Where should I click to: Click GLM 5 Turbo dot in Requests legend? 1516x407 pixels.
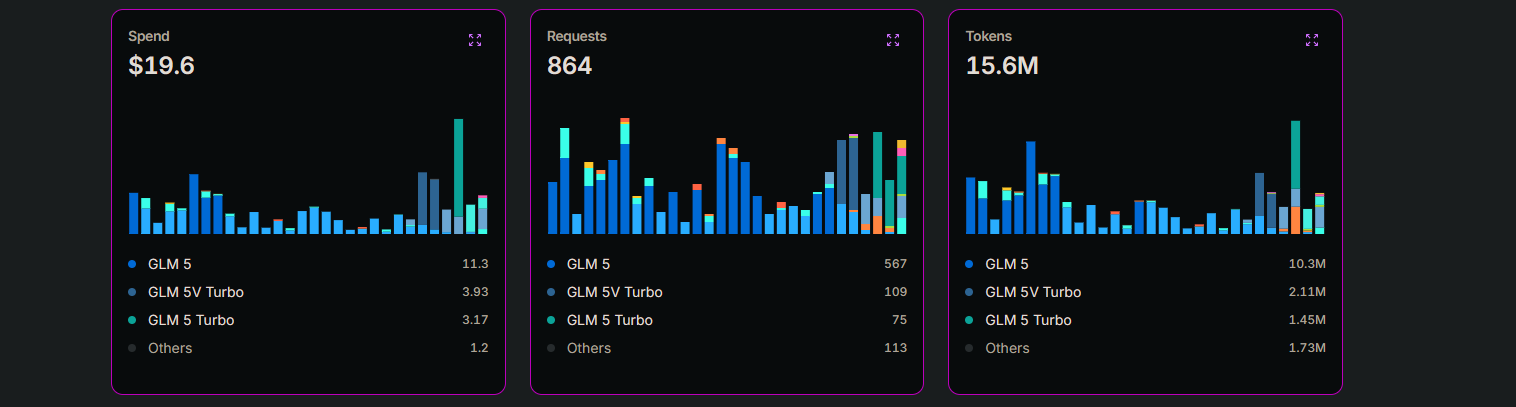pyautogui.click(x=551, y=320)
